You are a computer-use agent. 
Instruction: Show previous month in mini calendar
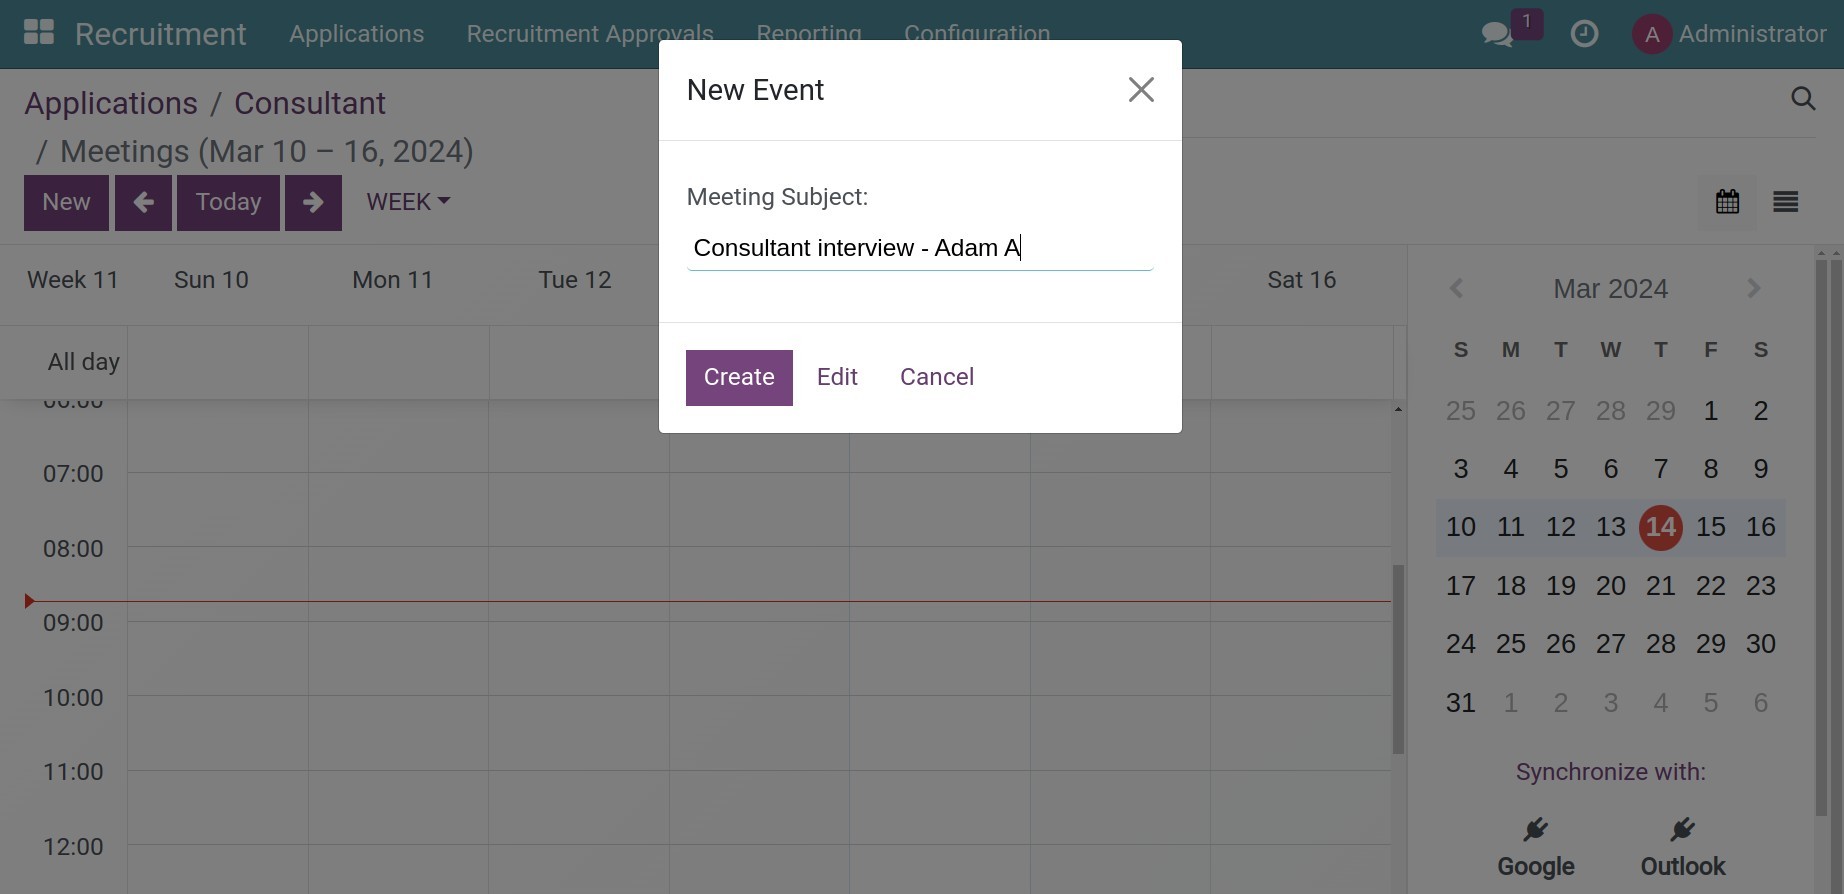pyautogui.click(x=1457, y=289)
